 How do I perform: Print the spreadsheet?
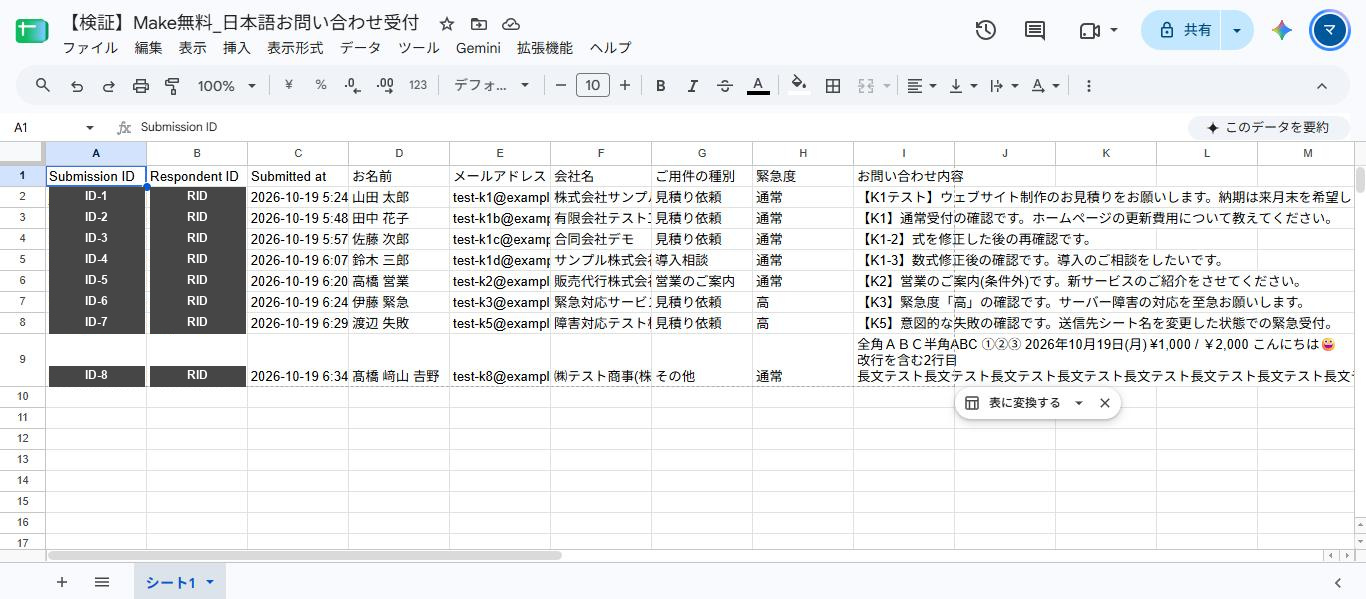click(x=141, y=86)
